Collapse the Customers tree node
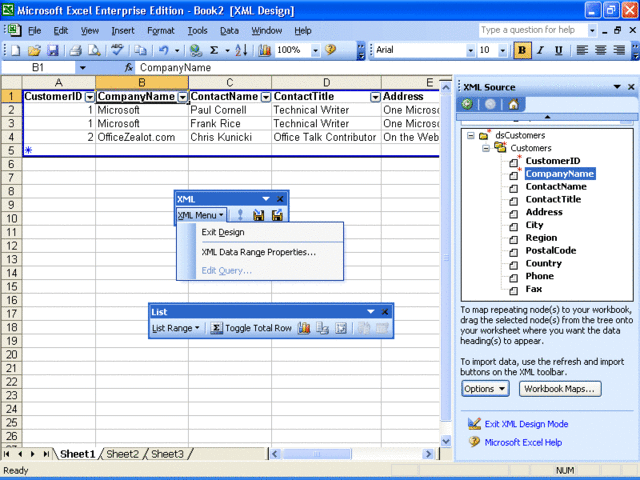Viewport: 640px width, 480px height. 485,148
